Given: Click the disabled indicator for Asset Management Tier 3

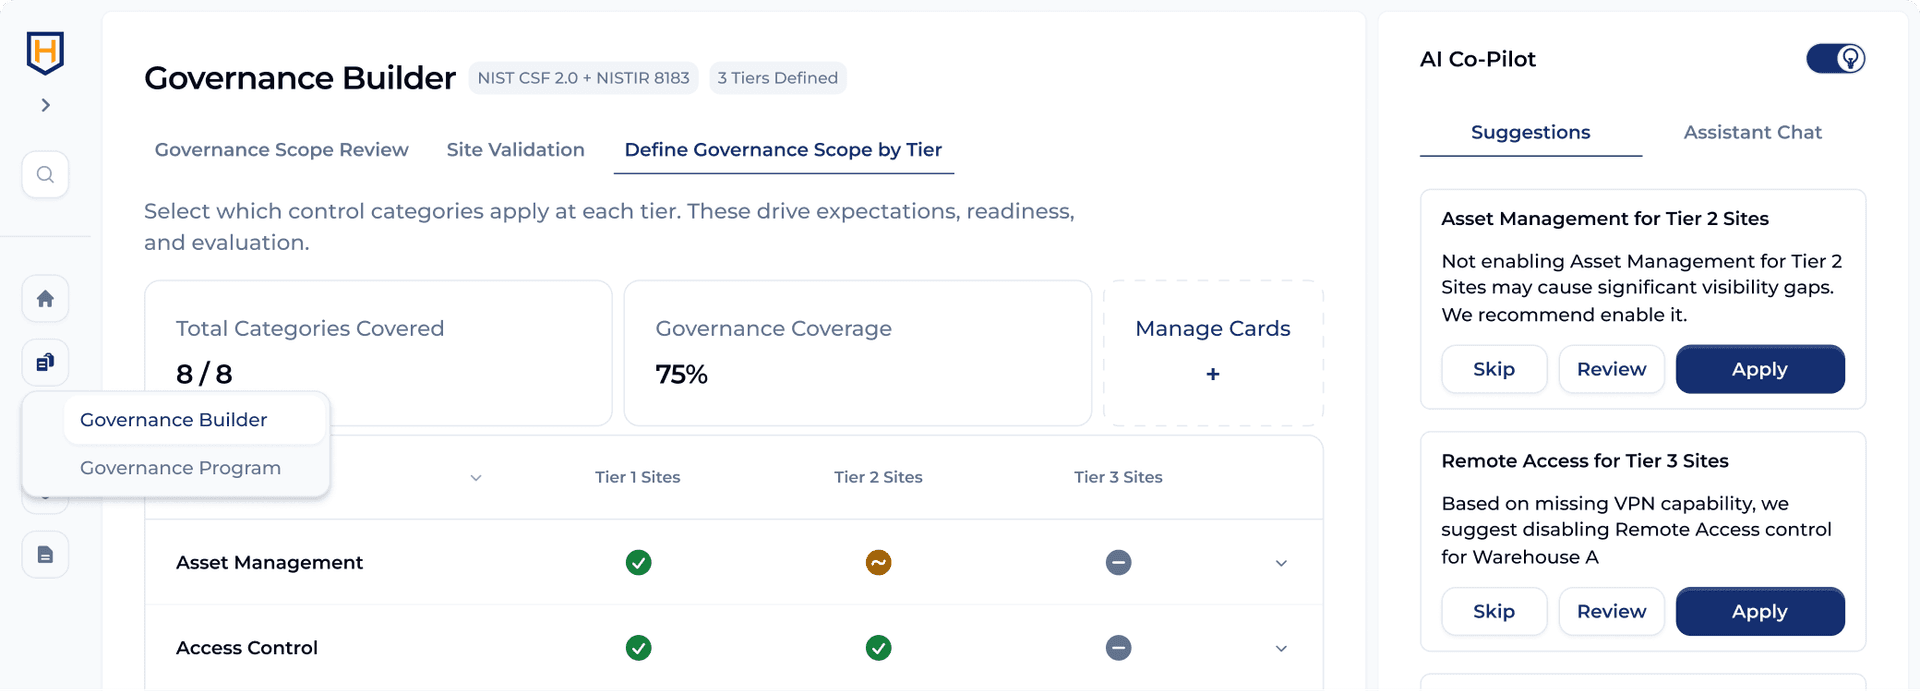Looking at the screenshot, I should pyautogui.click(x=1118, y=563).
